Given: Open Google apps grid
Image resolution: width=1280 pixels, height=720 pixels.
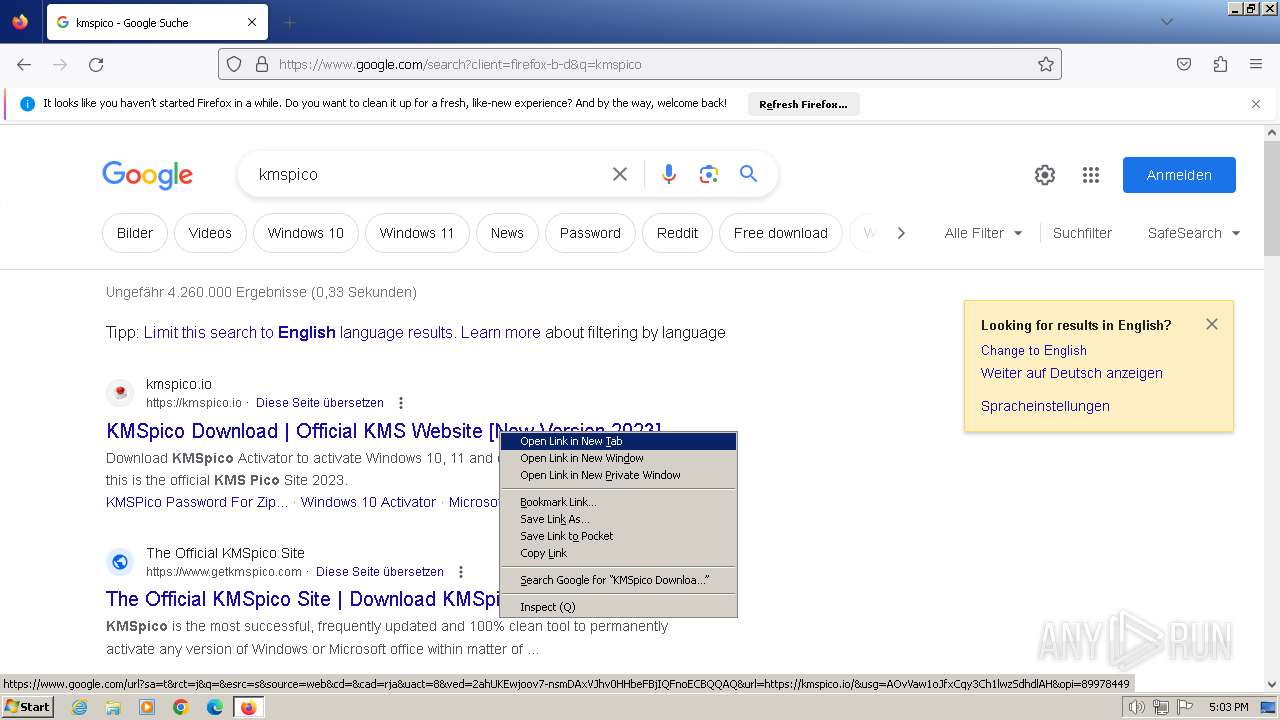Looking at the screenshot, I should (x=1091, y=175).
